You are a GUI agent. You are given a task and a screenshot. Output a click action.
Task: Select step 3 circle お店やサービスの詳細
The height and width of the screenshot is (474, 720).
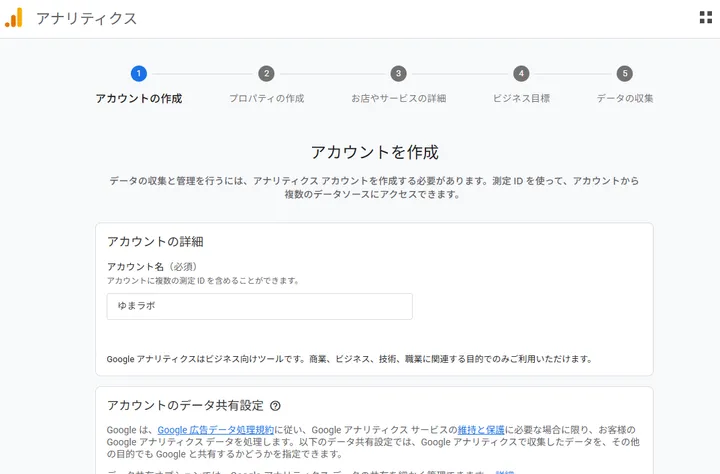tap(399, 73)
